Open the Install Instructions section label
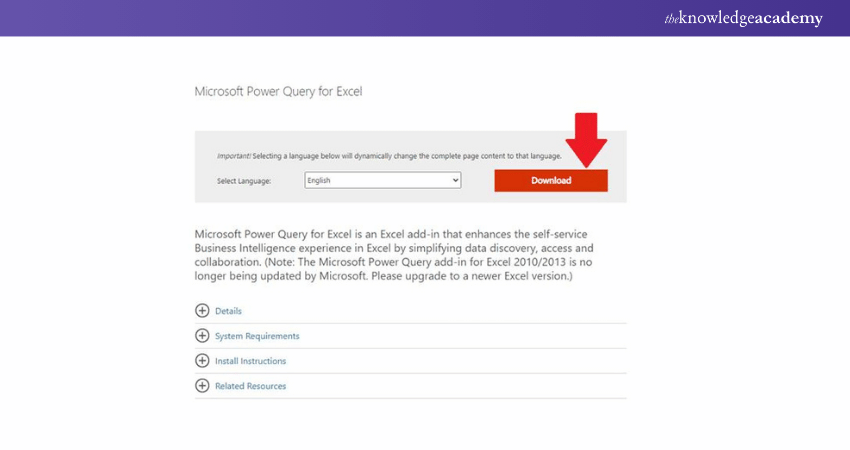Screen dimensions: 850x450 (250, 361)
